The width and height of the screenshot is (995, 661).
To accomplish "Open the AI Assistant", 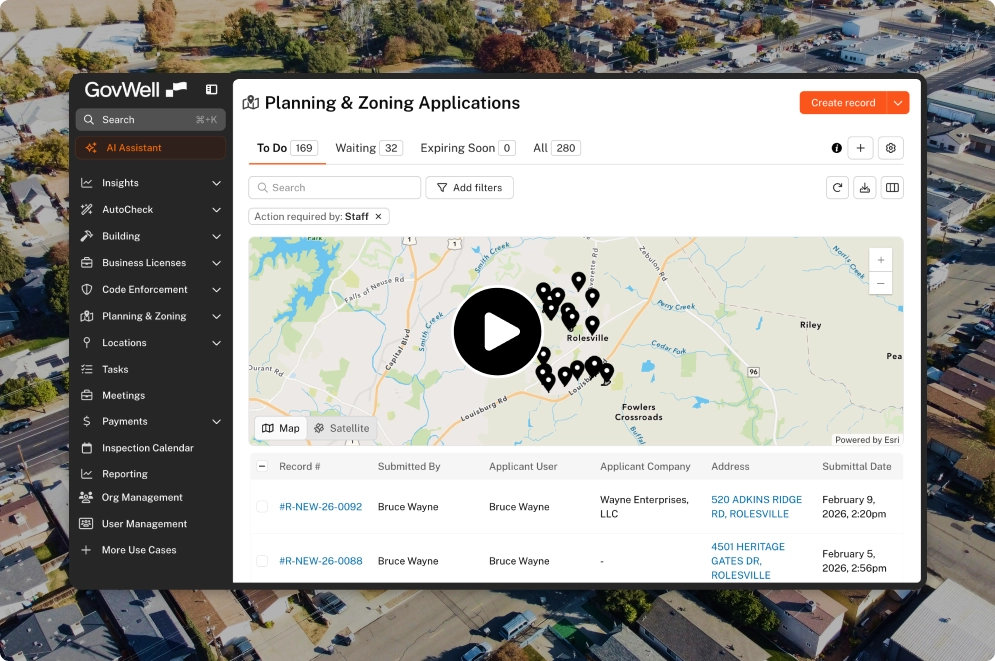I will tap(150, 148).
